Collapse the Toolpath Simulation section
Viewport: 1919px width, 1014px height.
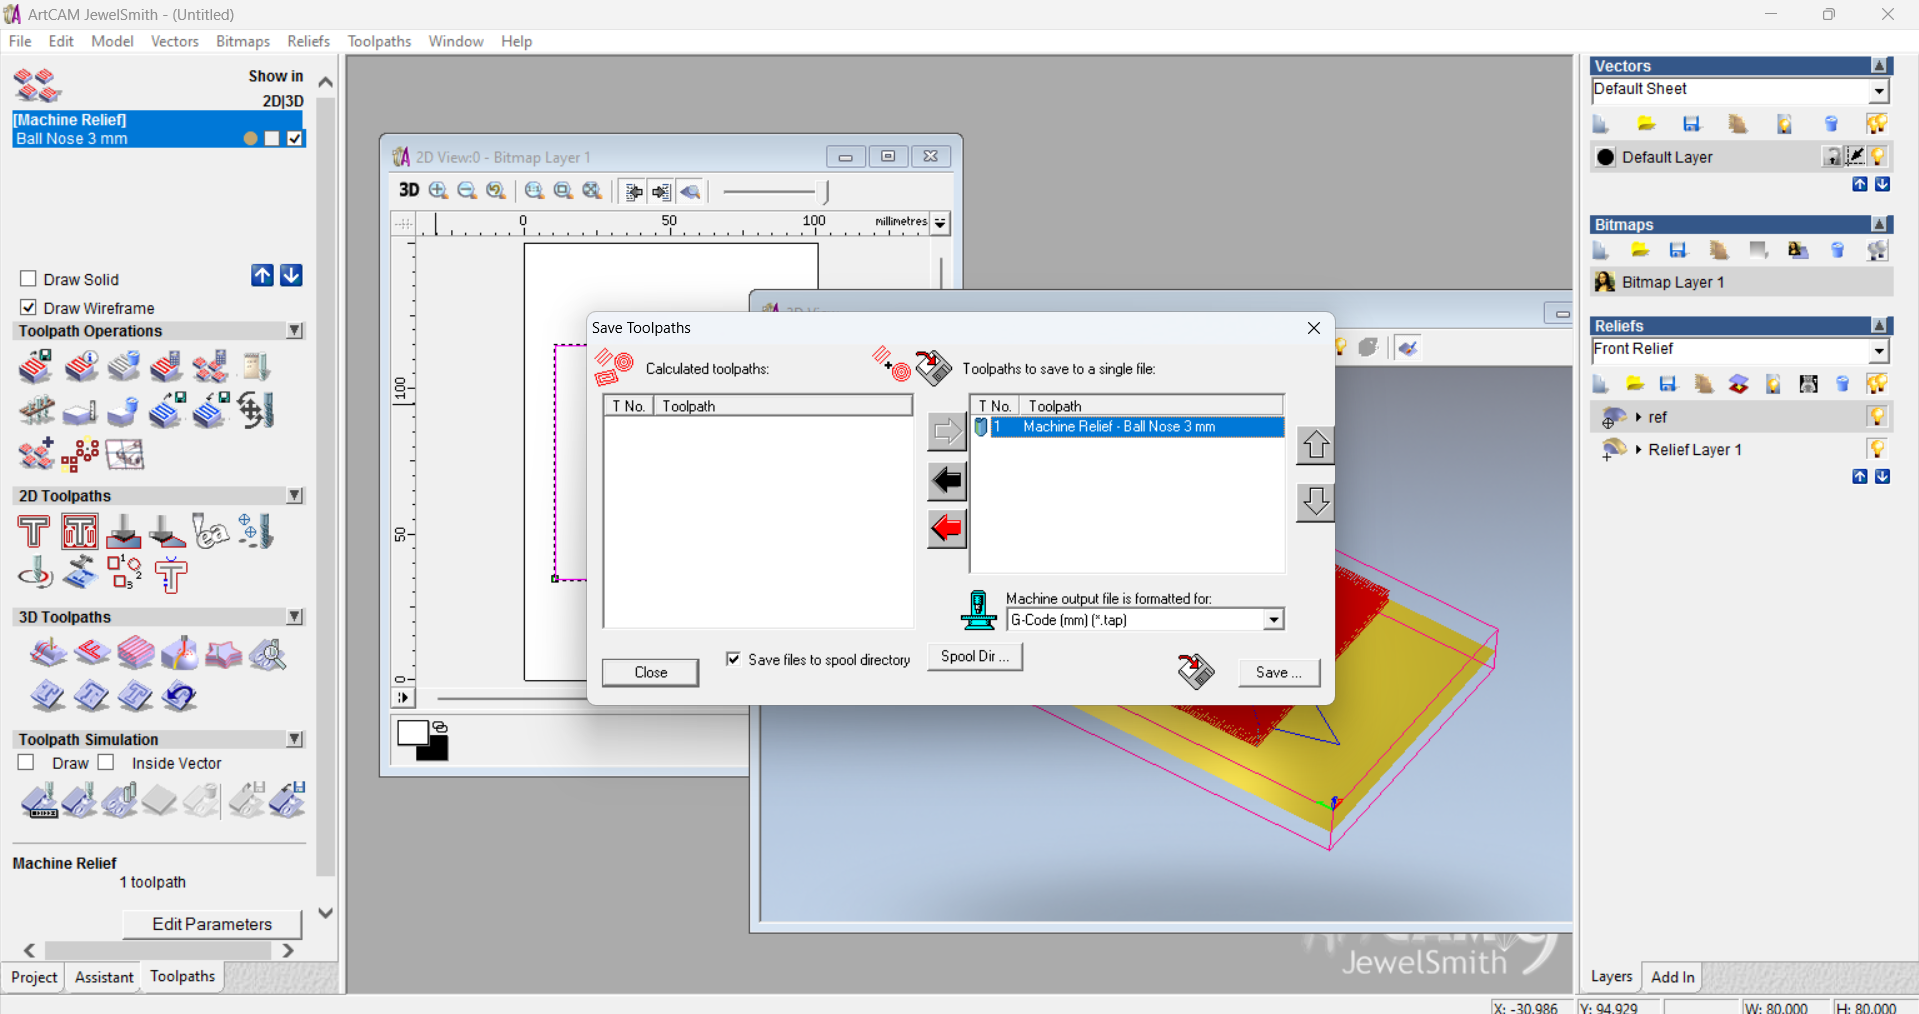click(295, 739)
